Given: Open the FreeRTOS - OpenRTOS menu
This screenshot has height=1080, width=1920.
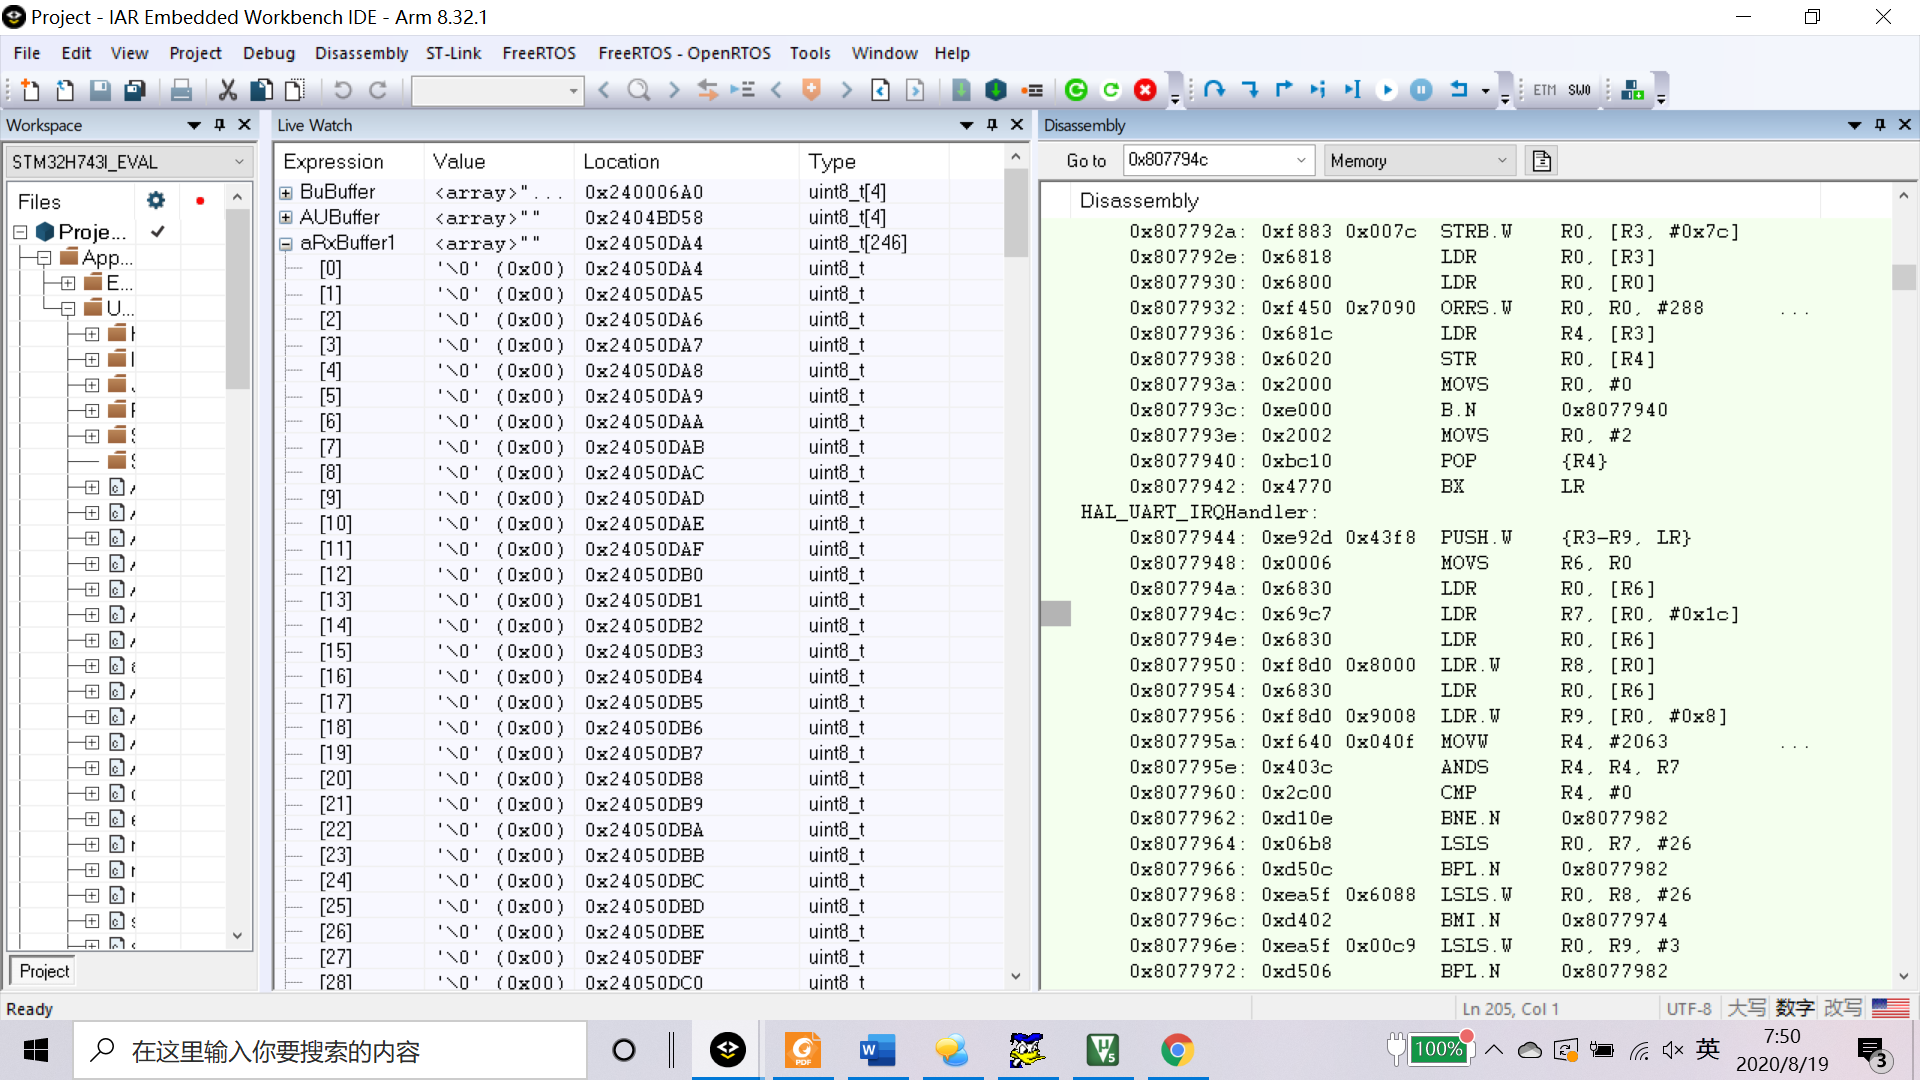Looking at the screenshot, I should (684, 53).
